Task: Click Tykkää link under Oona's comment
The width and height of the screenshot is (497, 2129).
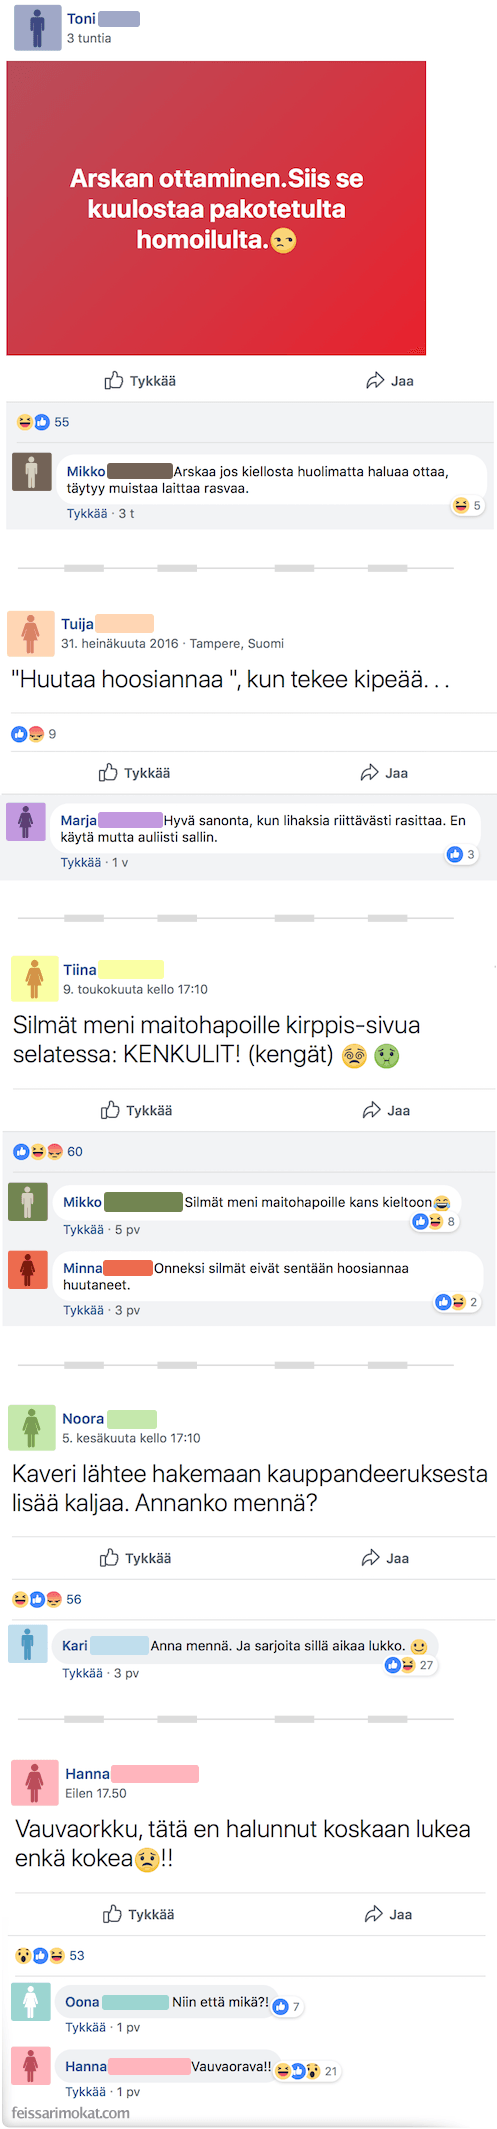Action: 86,2027
